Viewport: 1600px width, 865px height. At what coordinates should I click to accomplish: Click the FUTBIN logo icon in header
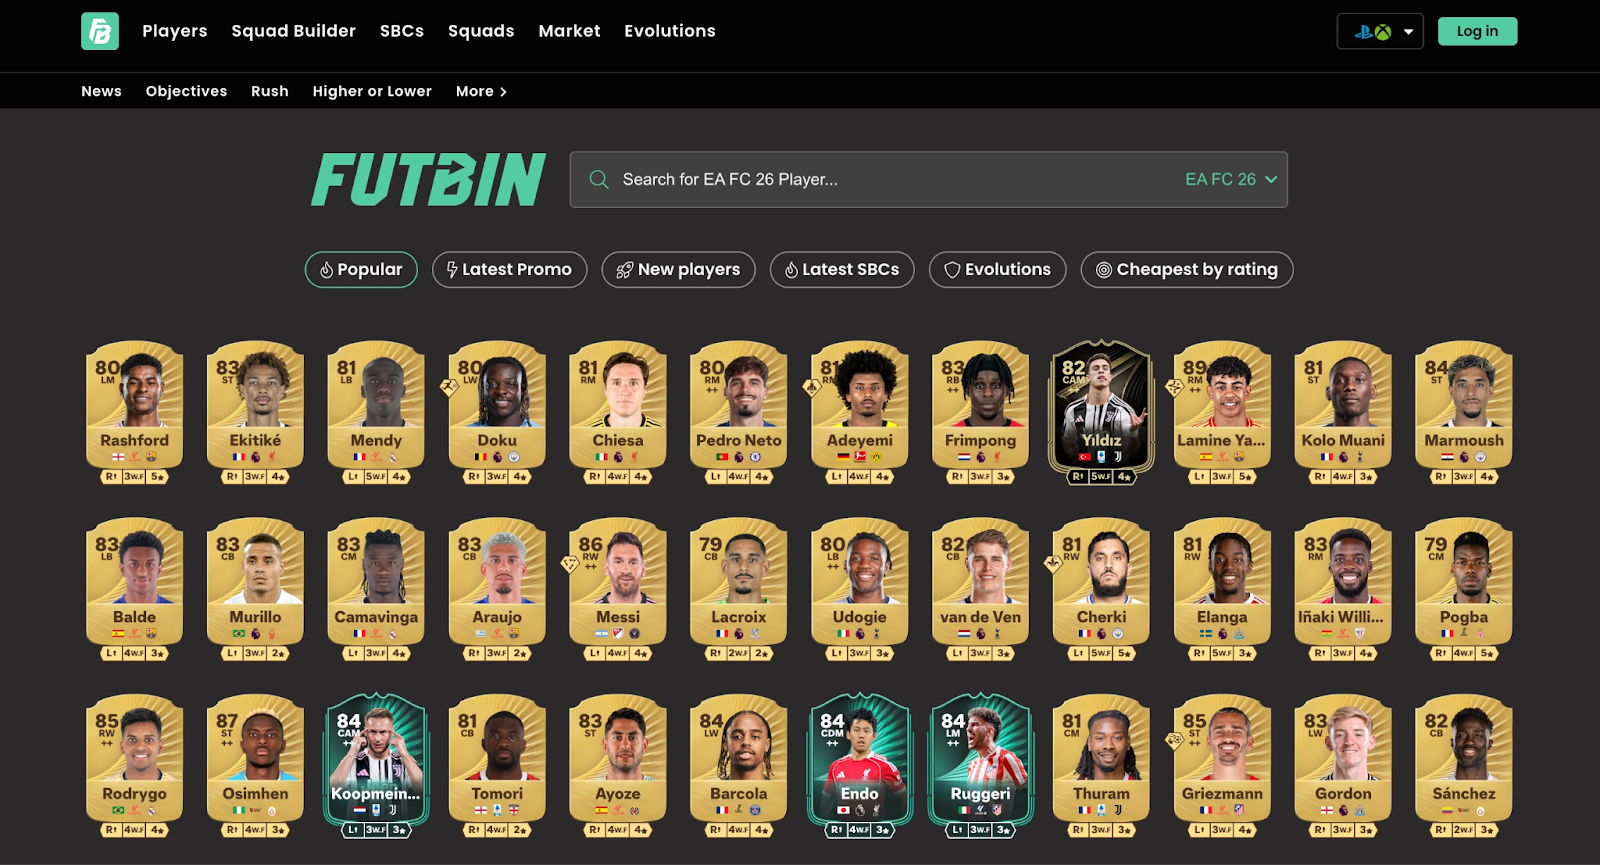100,31
